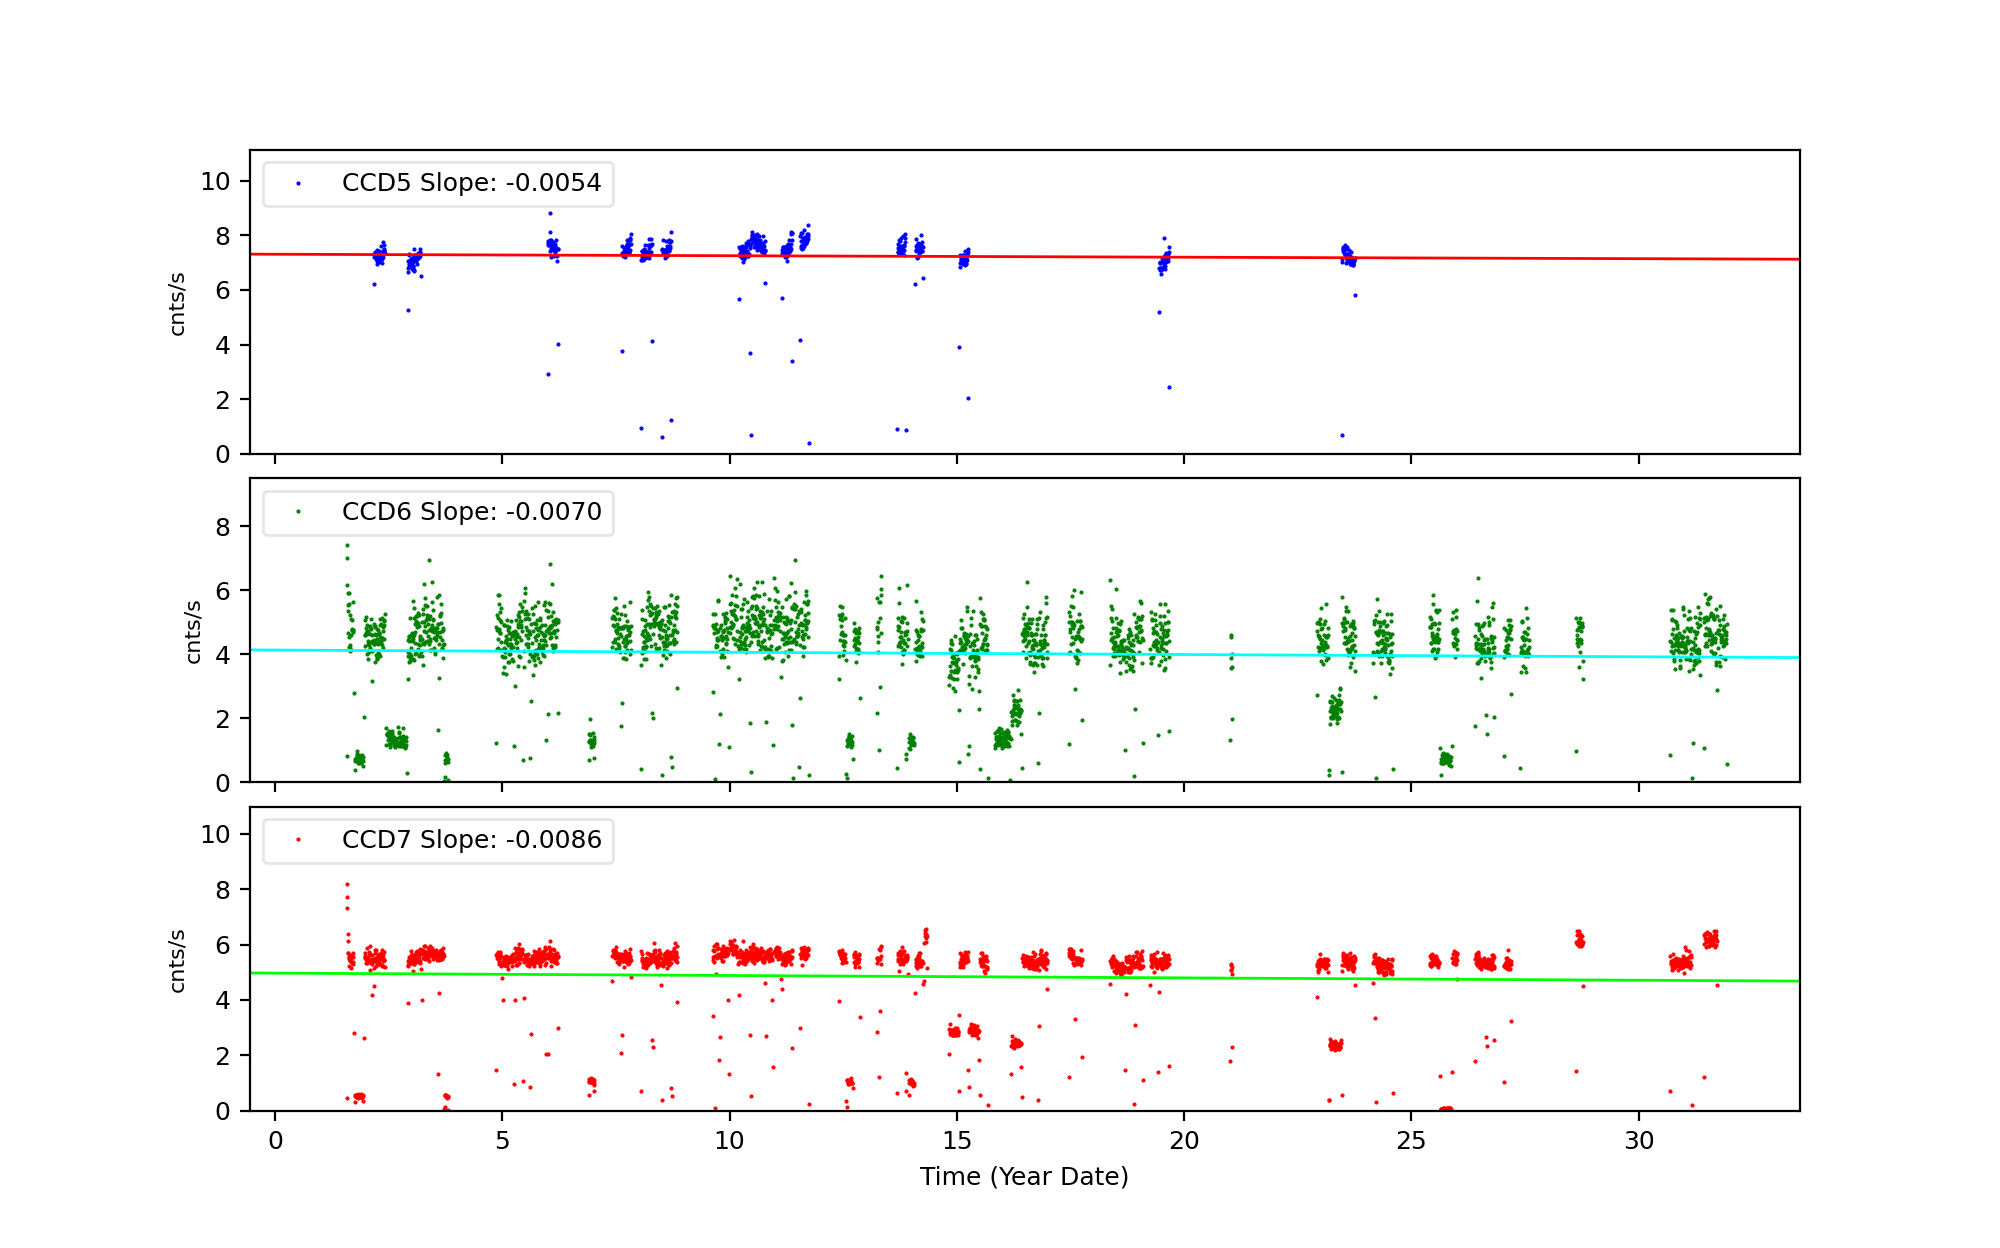2000x1248 pixels.
Task: Click the cnts/s label of middle plot
Action: coord(193,631)
